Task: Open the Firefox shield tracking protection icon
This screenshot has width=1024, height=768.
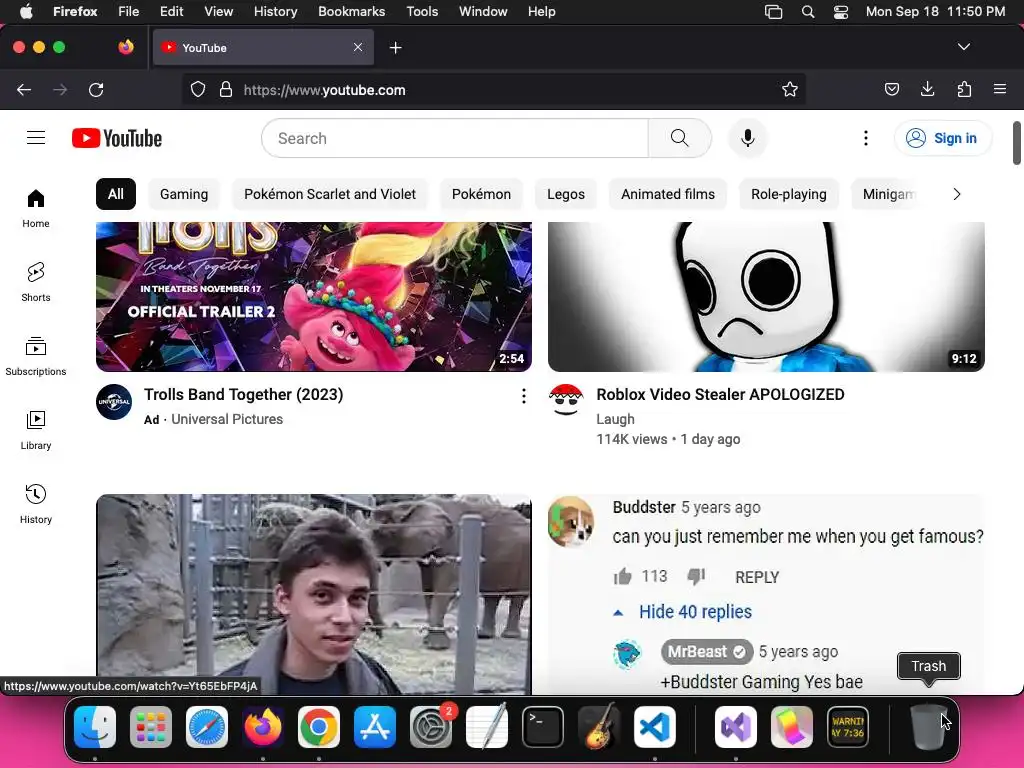Action: (198, 89)
